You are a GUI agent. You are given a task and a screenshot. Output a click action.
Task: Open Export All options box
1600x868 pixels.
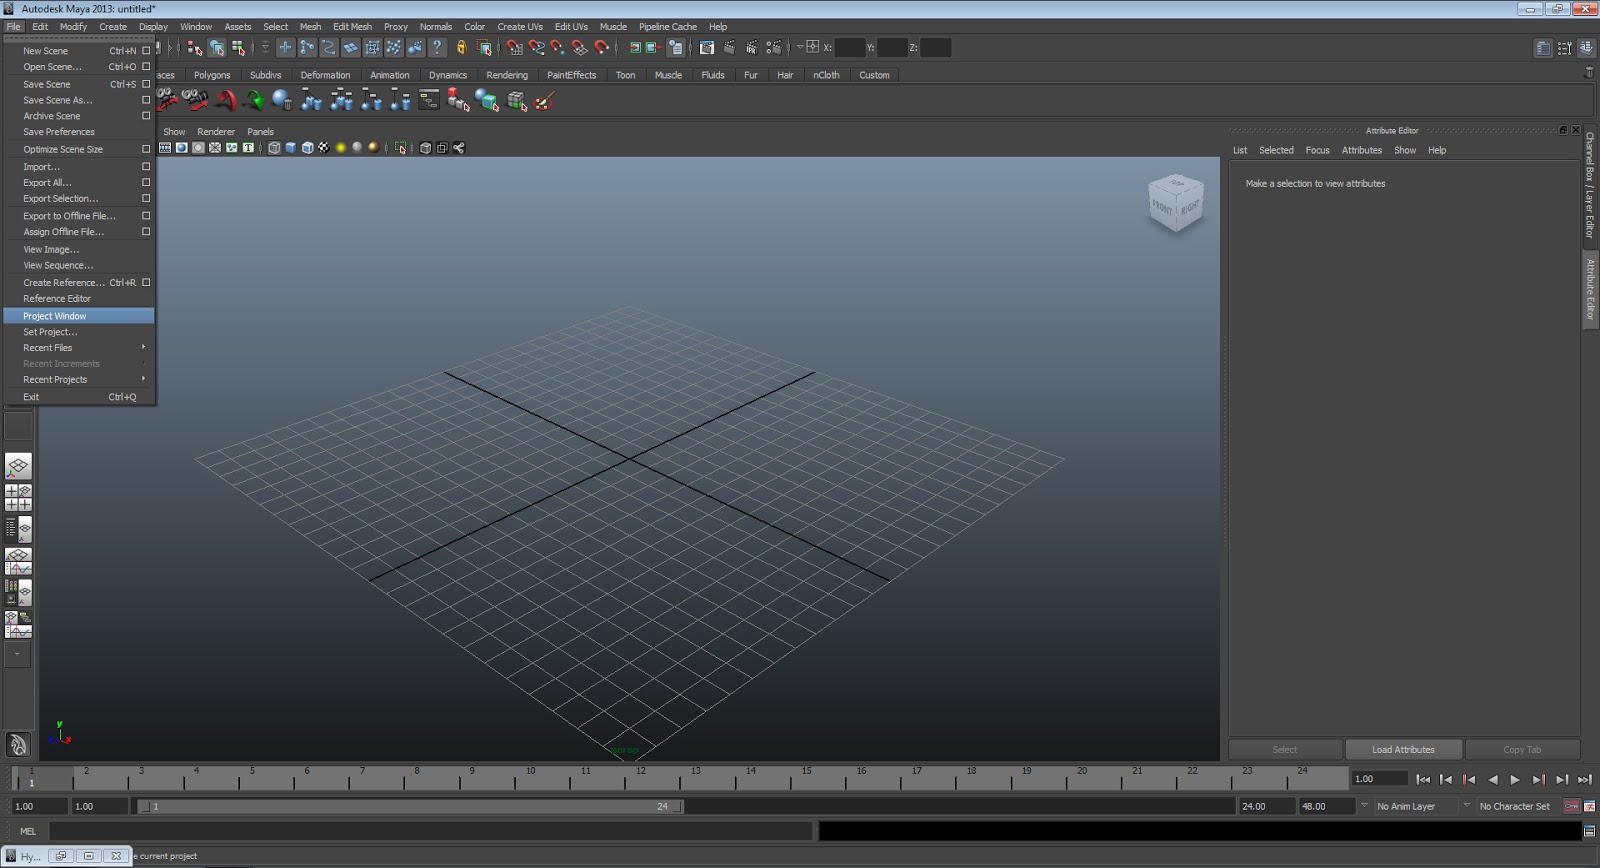coord(146,183)
